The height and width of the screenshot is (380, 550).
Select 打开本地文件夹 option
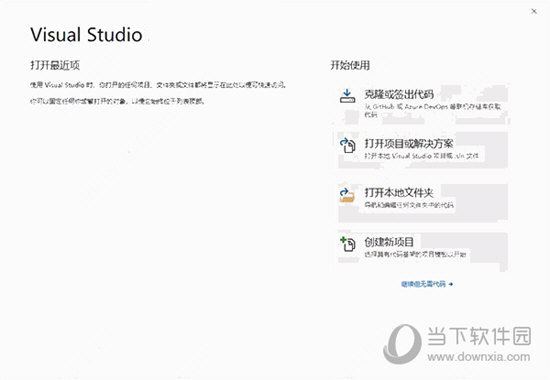pos(423,202)
